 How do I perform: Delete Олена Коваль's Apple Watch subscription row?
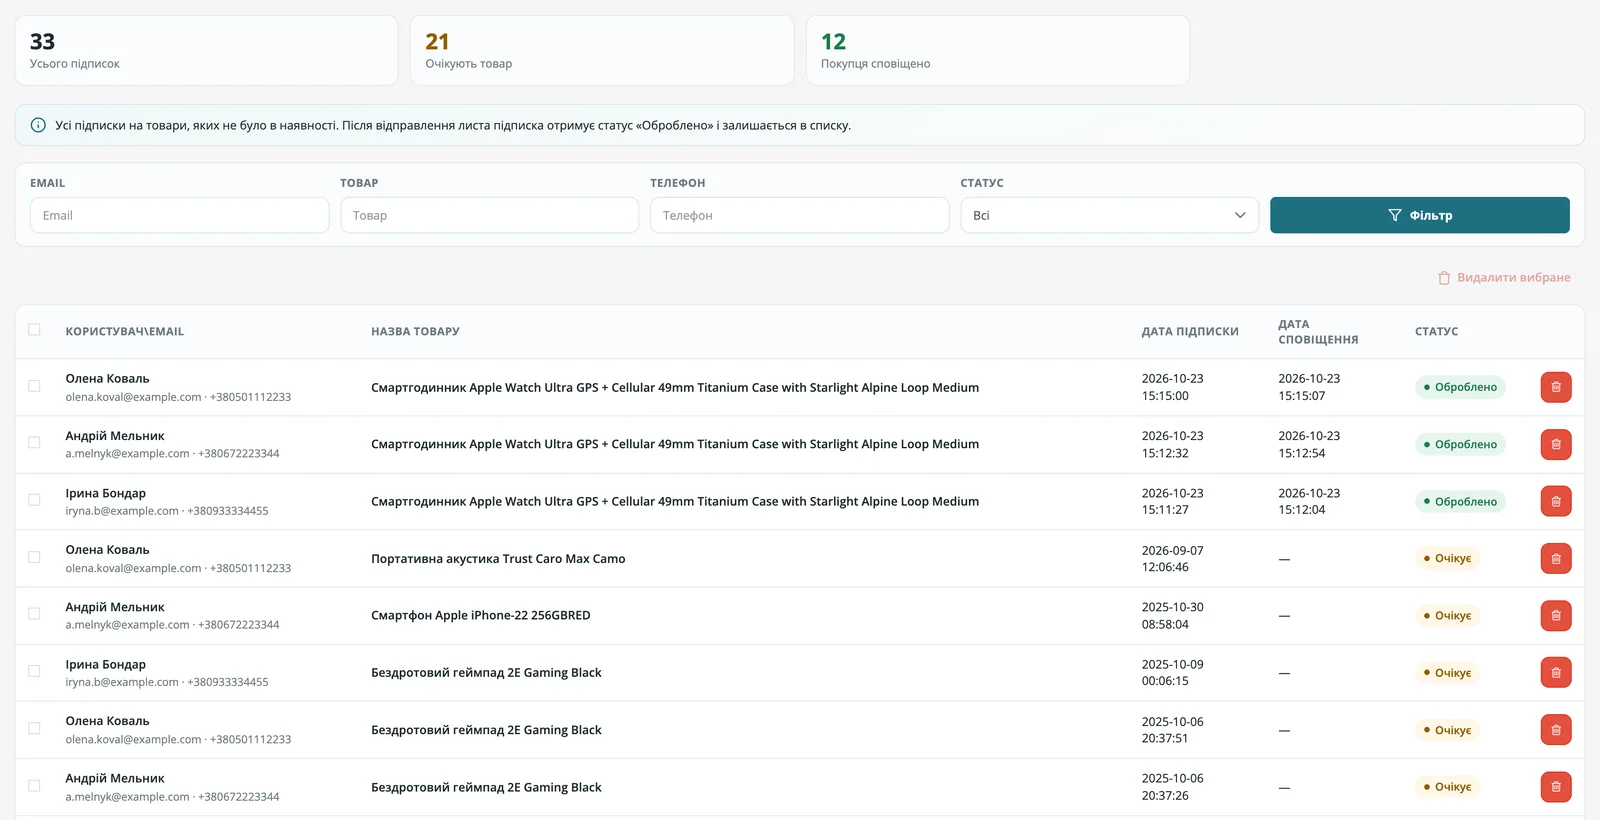pyautogui.click(x=1555, y=387)
